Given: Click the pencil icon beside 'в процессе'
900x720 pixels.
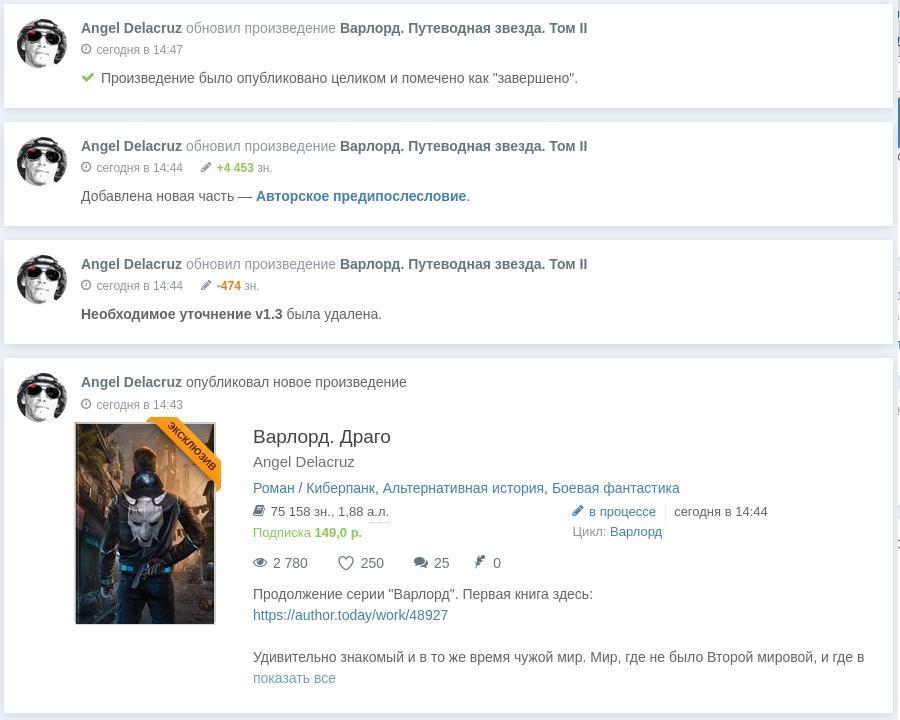Looking at the screenshot, I should coord(577,511).
